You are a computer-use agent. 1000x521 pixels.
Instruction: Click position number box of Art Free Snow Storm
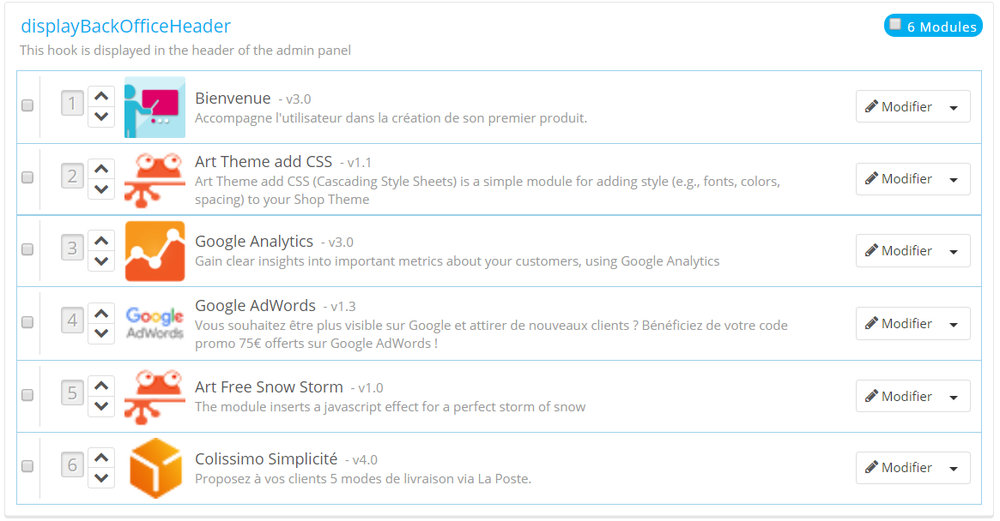(x=72, y=394)
